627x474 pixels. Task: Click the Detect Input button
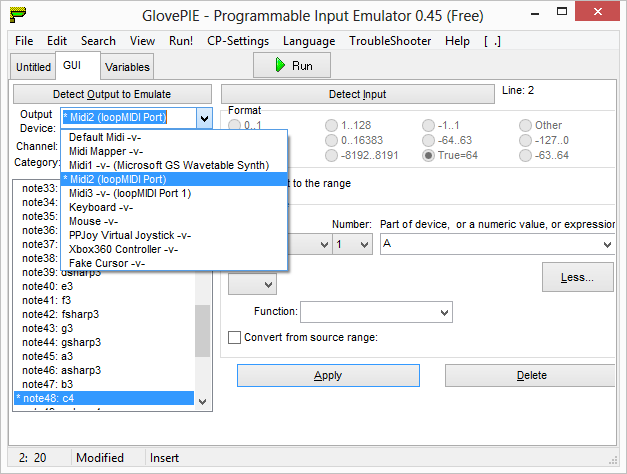pyautogui.click(x=357, y=94)
